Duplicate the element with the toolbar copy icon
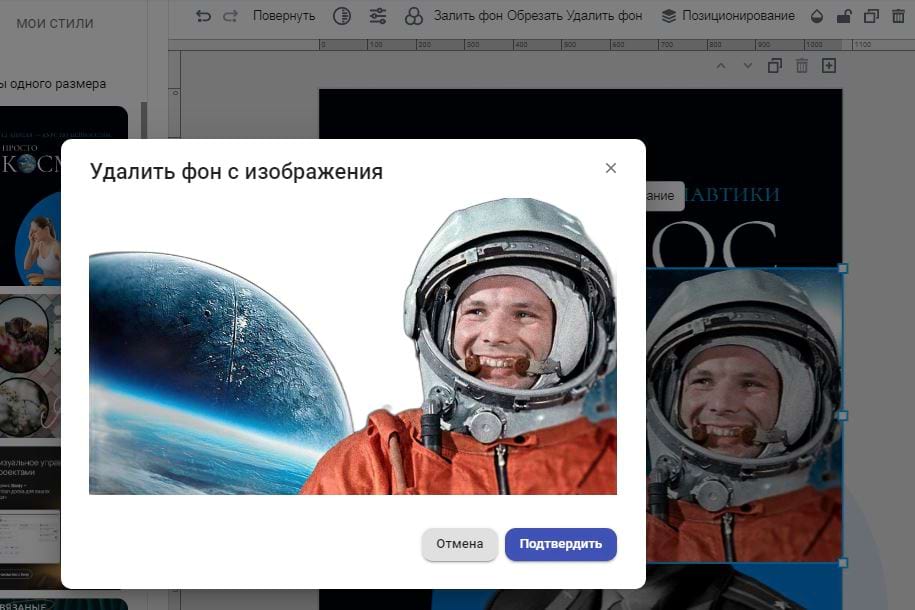Viewport: 915px width, 610px height. [x=871, y=16]
